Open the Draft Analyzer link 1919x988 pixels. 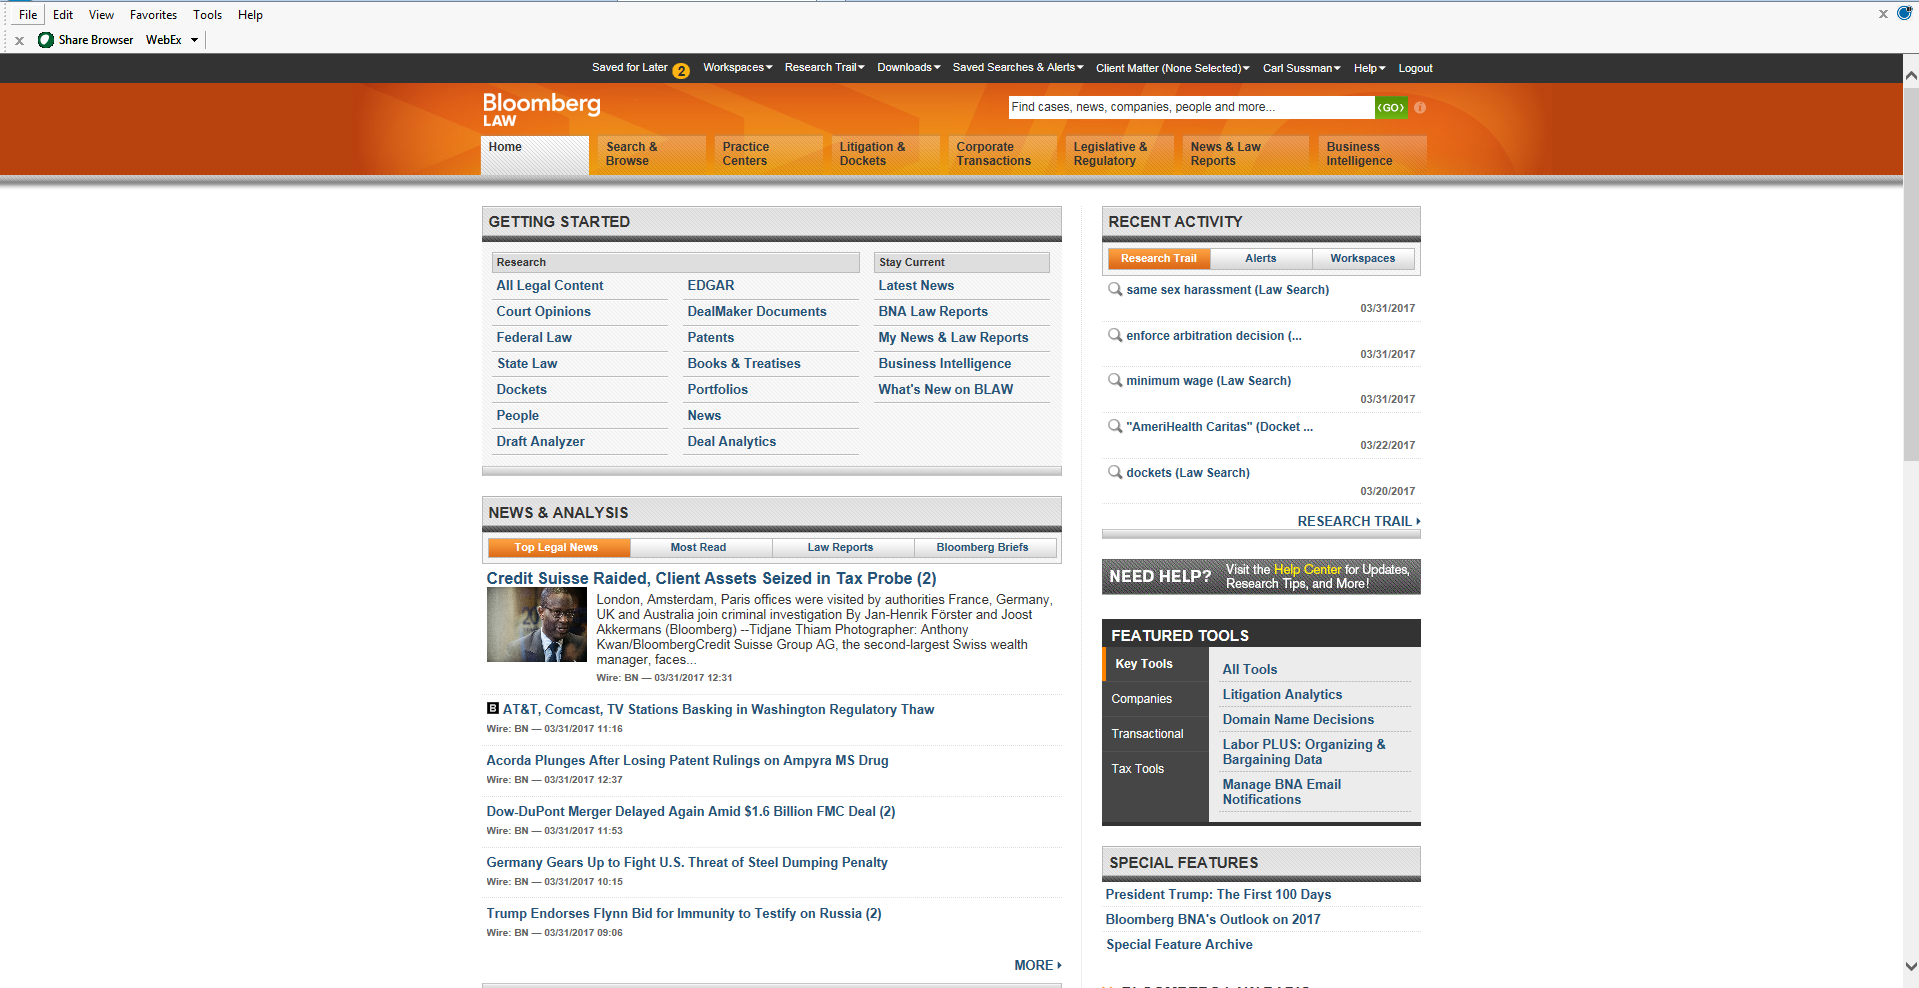pos(540,441)
